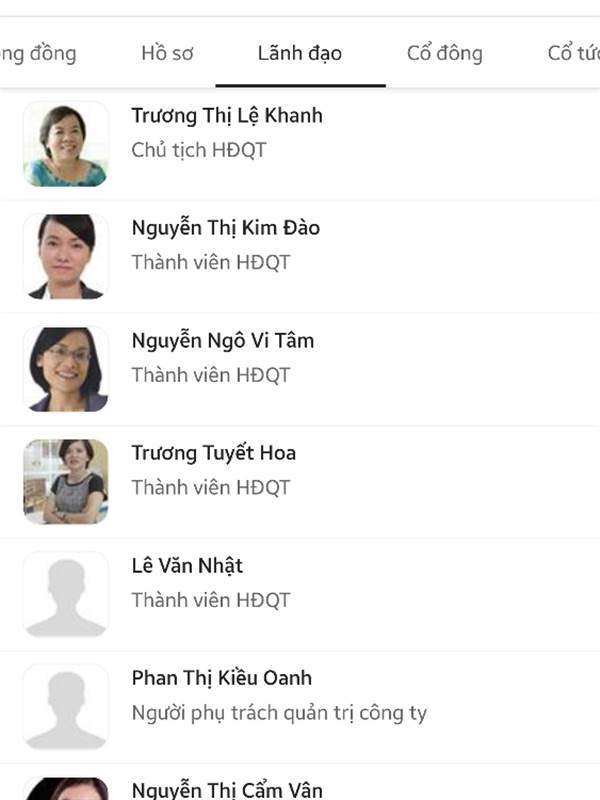
Task: Open Trương Thị Lệ Khanh's profile photo
Action: [66, 144]
